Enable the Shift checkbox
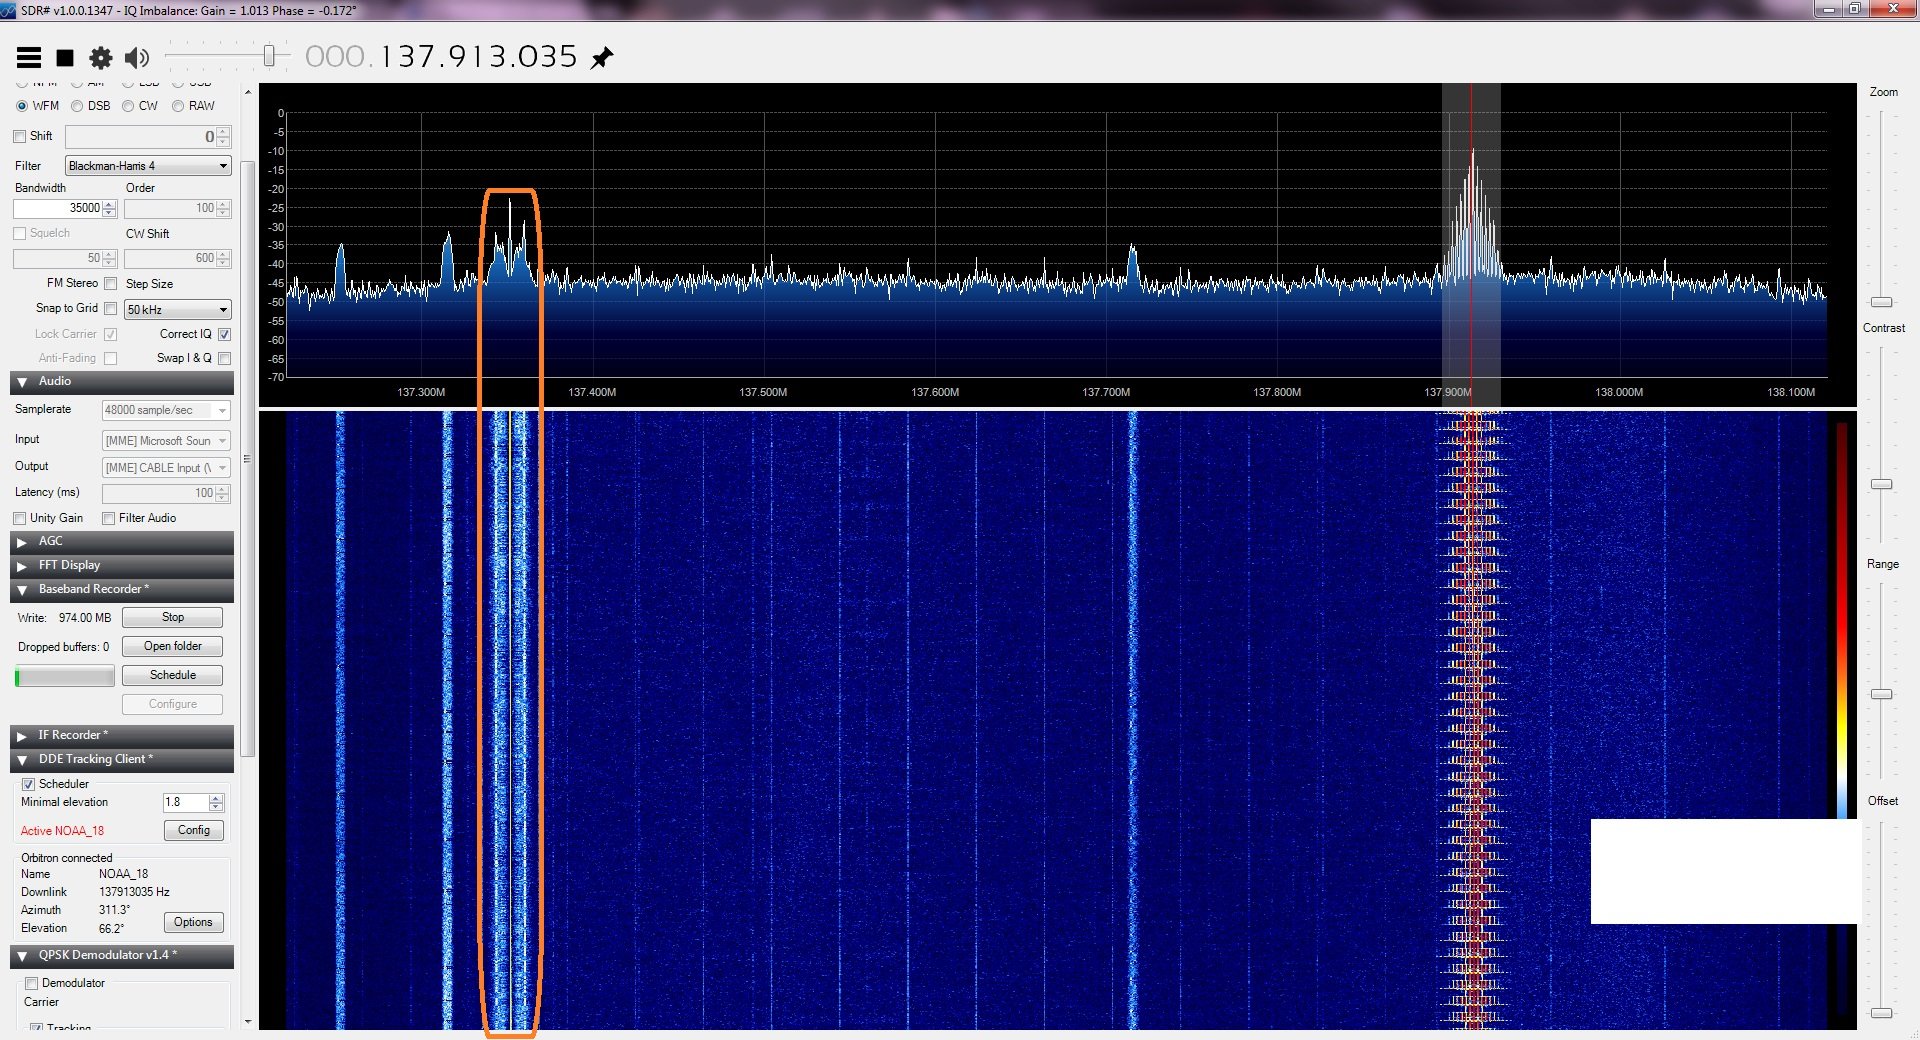 click(x=20, y=136)
